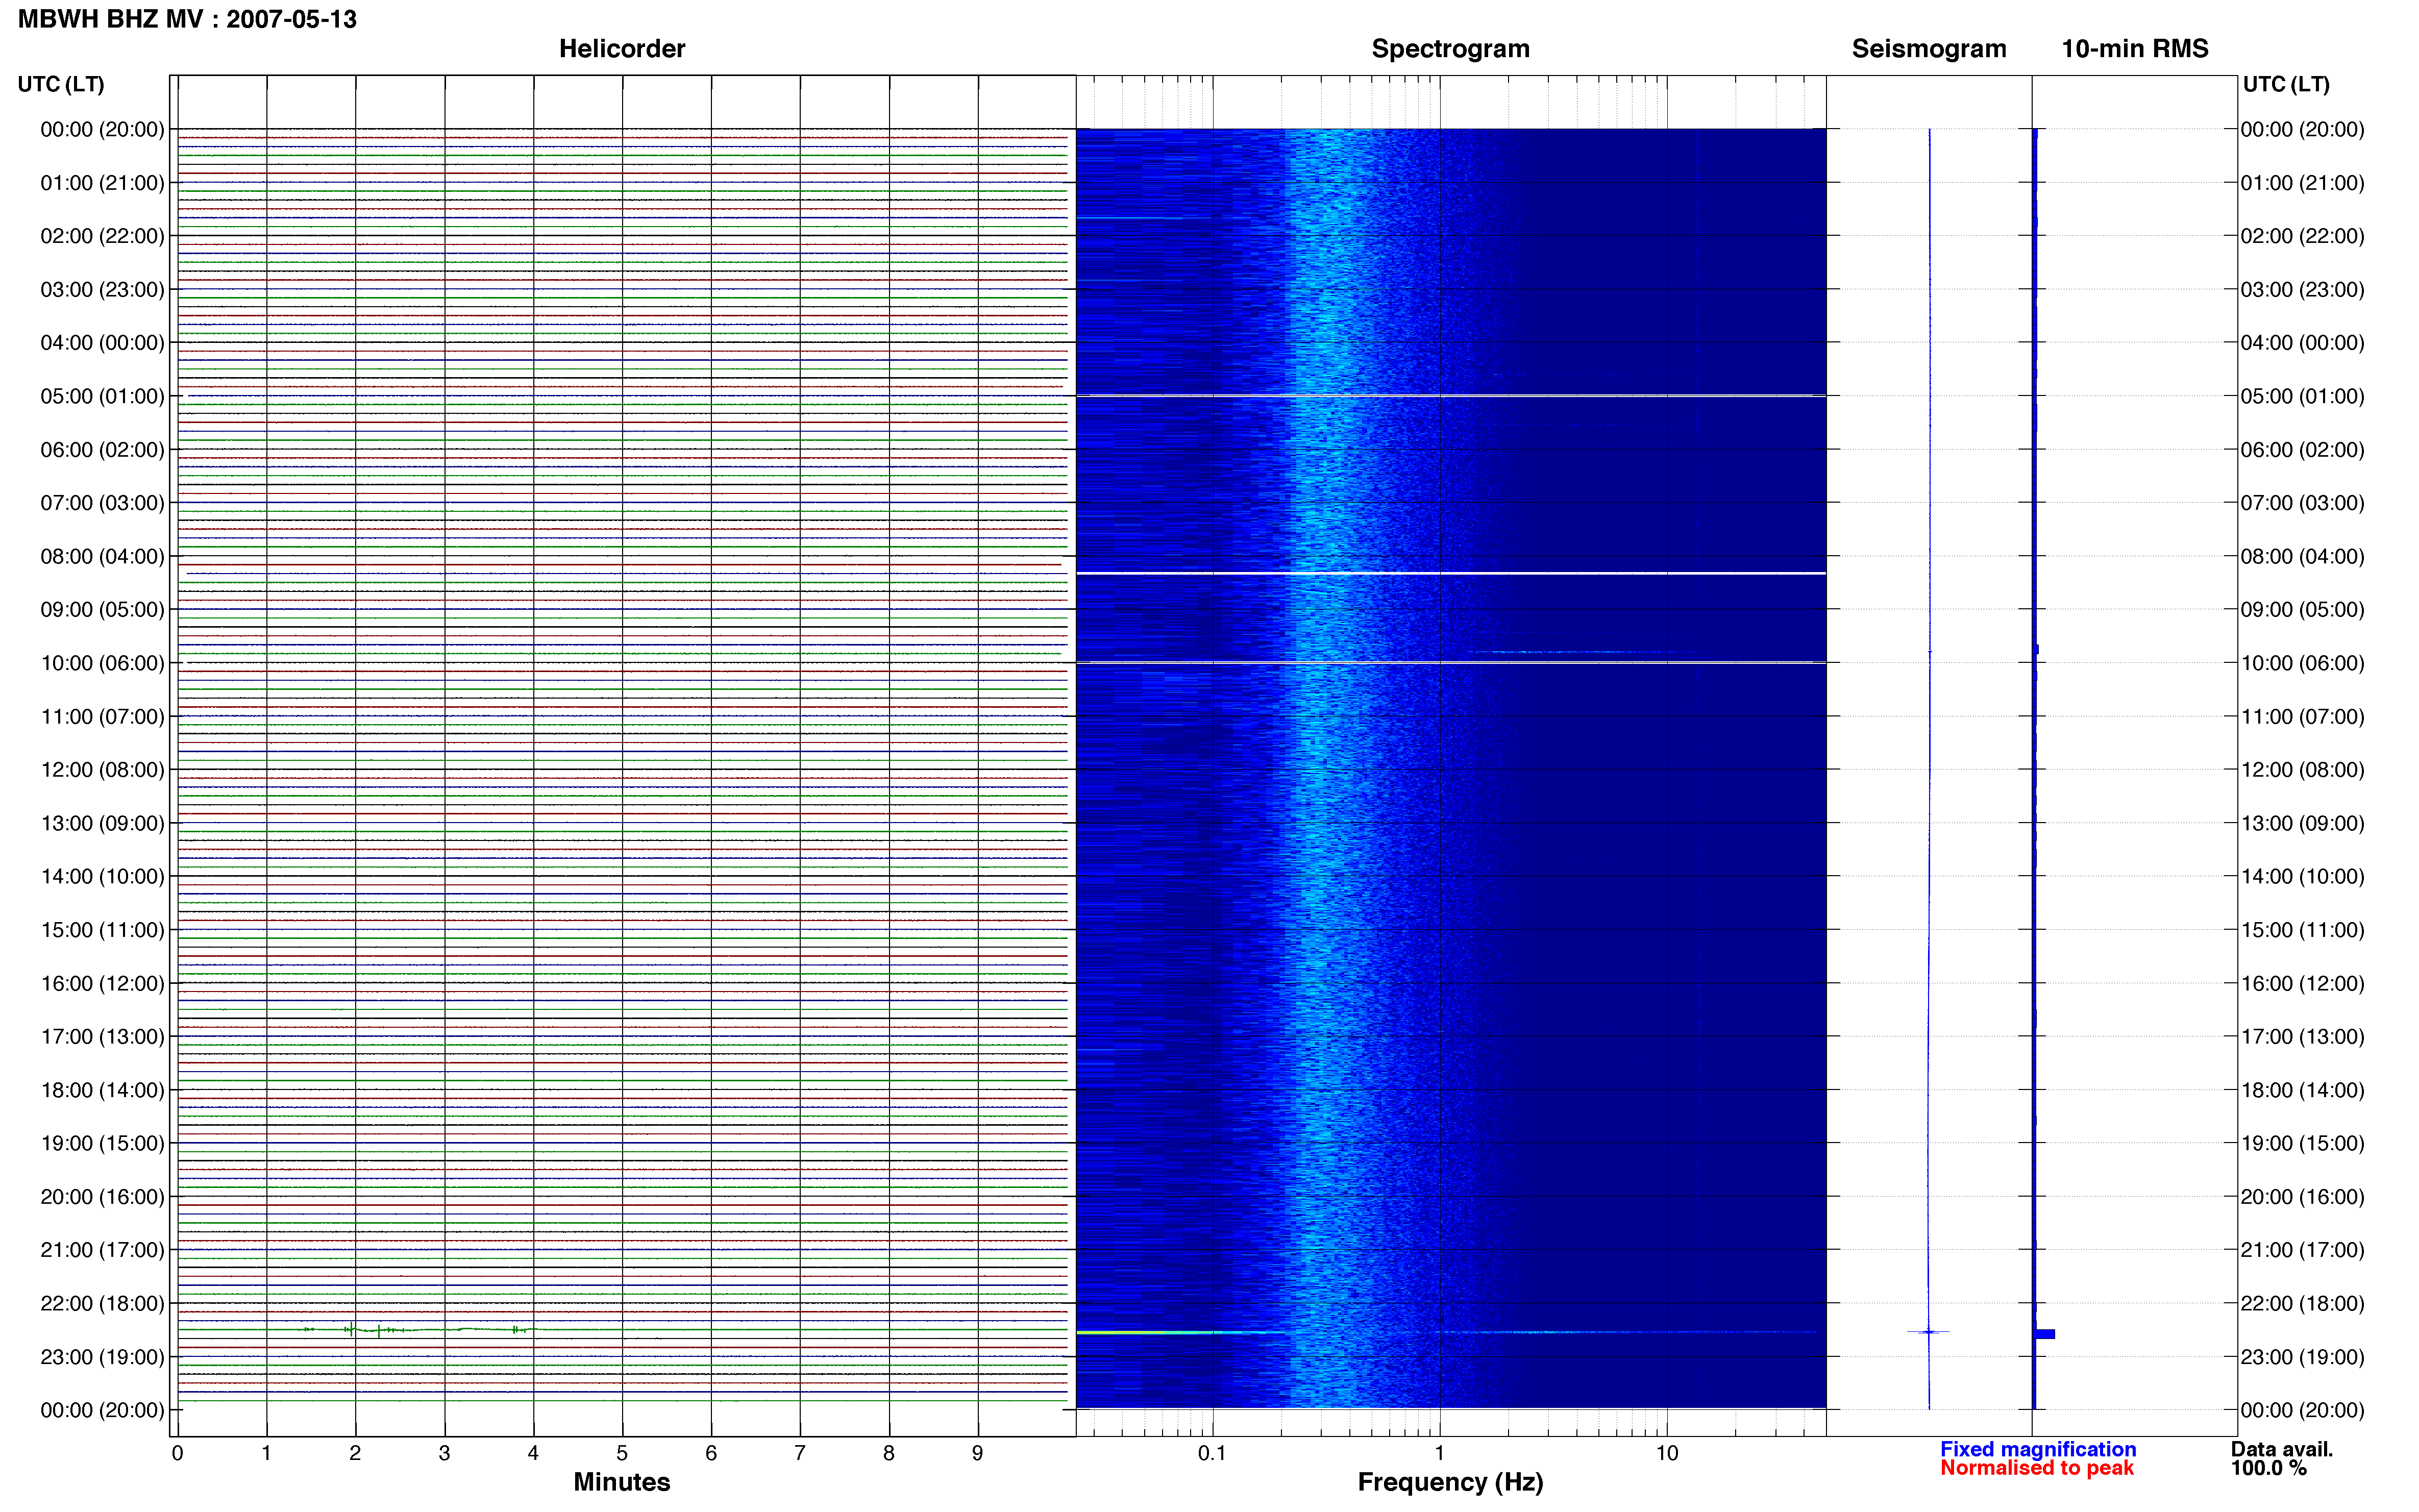Click the 'Frequency (Hz)' x-axis label
The width and height of the screenshot is (2419, 1512).
(1450, 1482)
